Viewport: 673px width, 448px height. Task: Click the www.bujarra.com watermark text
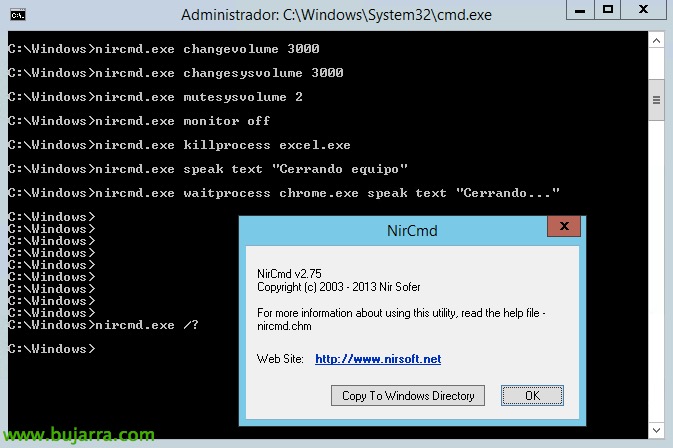(78, 435)
